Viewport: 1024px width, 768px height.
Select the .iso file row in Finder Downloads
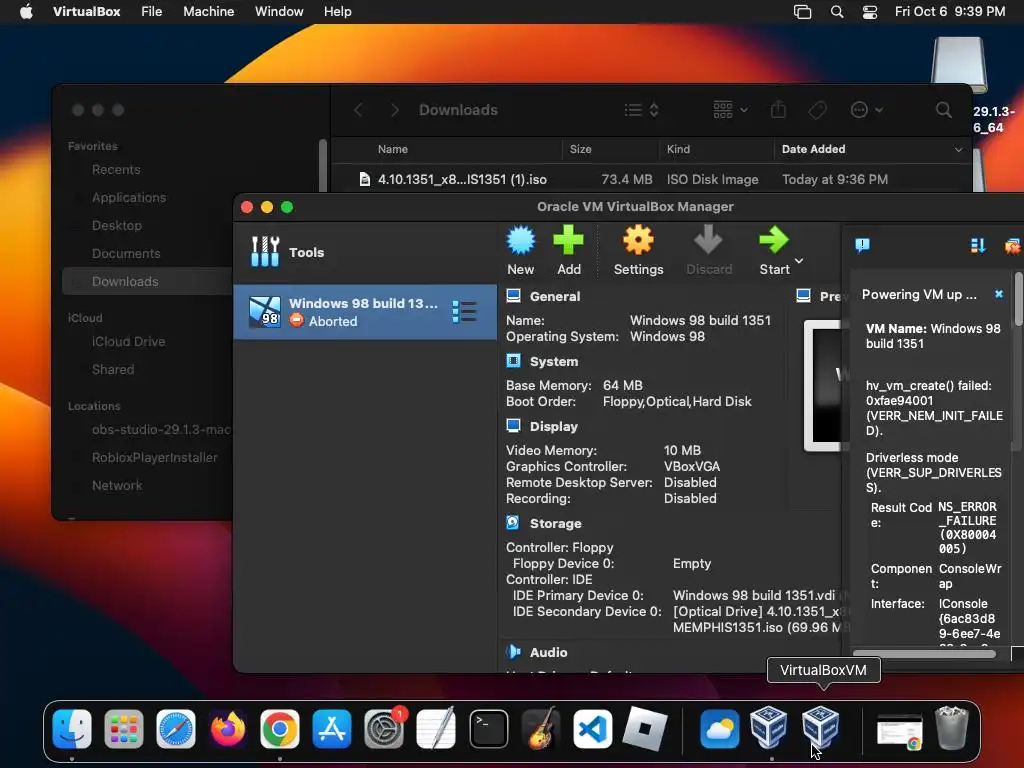coord(651,179)
